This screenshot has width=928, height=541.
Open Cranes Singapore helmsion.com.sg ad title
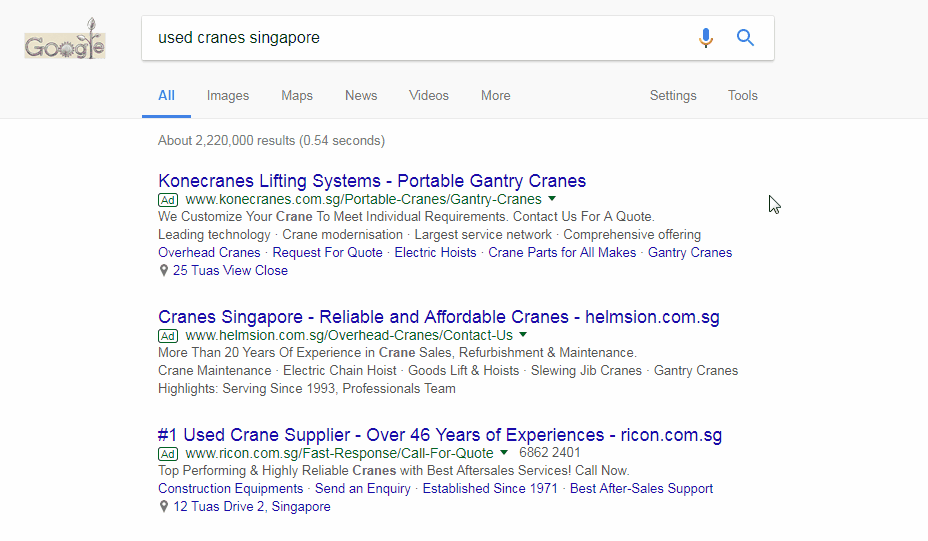click(439, 317)
